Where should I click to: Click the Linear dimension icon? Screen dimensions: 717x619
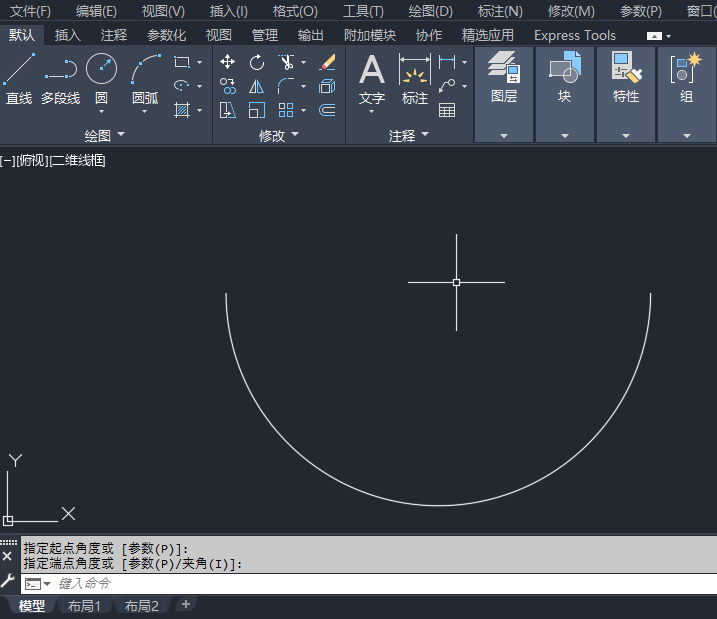coord(447,62)
